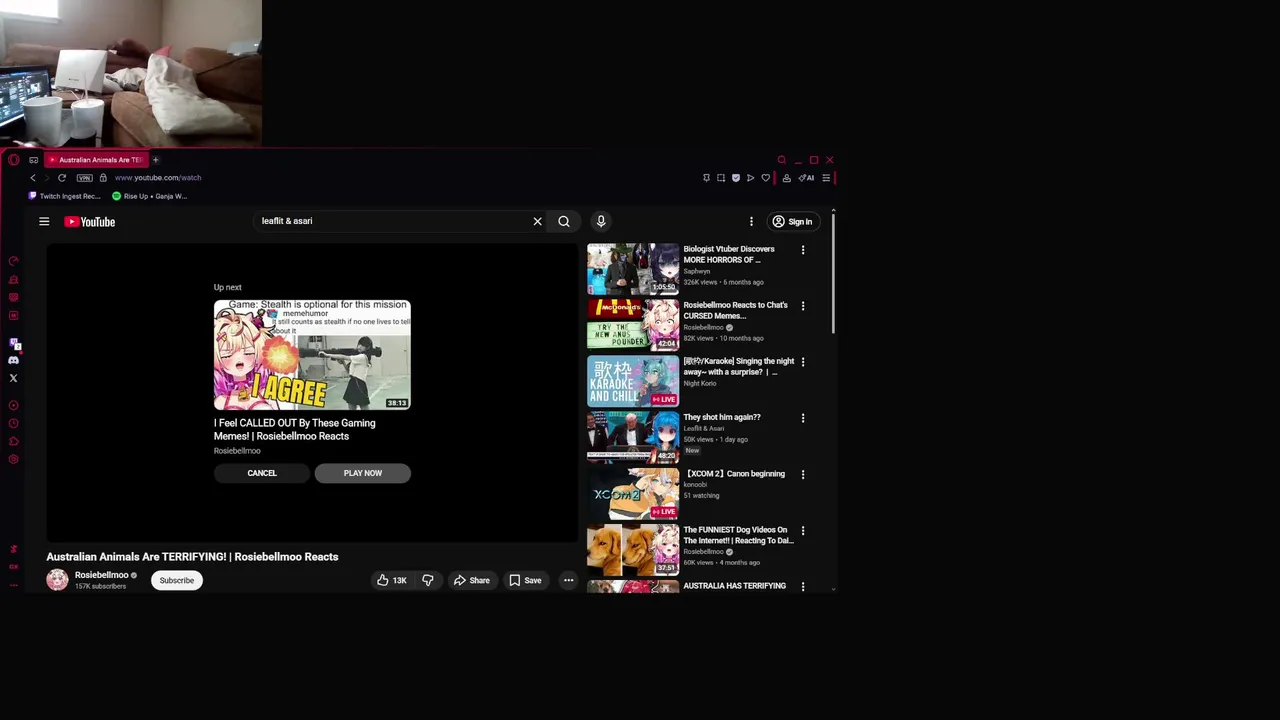1280x720 pixels.
Task: Open the player send icon in toolbar
Action: click(x=751, y=178)
